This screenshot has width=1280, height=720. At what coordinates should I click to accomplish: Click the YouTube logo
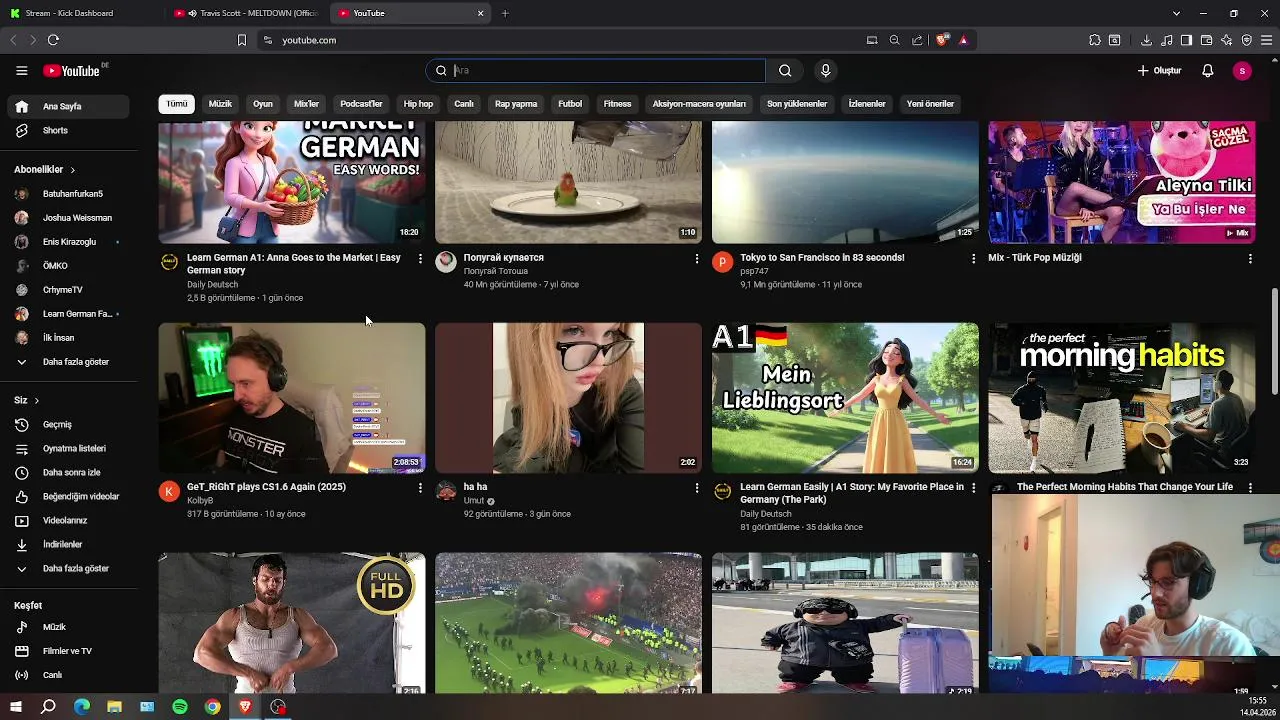[x=71, y=71]
